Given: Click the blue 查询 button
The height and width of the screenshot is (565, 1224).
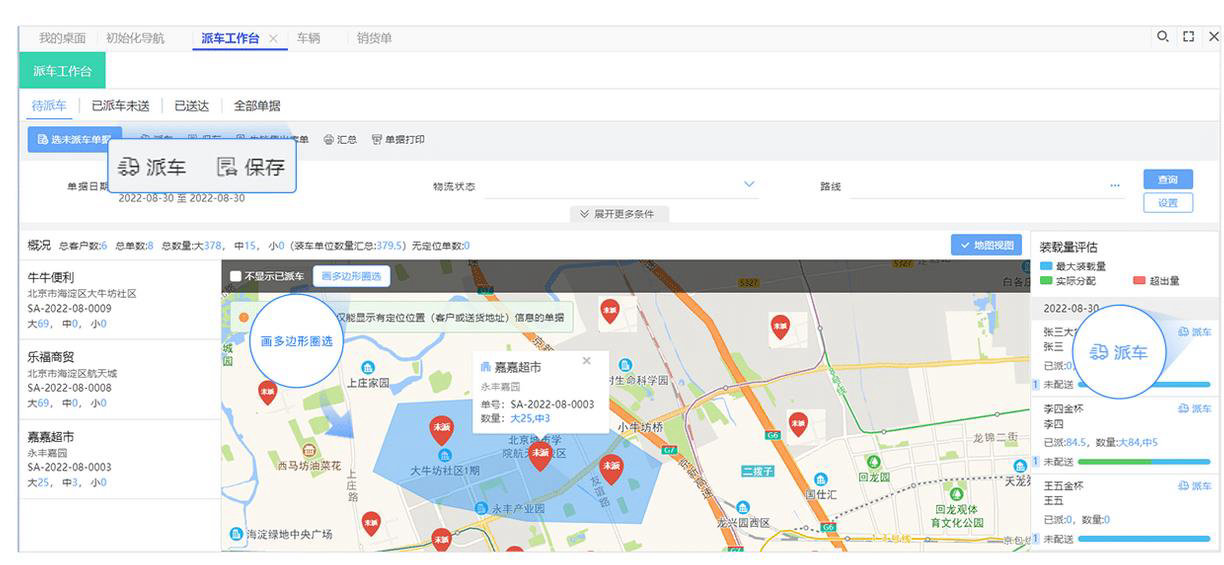Looking at the screenshot, I should point(1167,180).
